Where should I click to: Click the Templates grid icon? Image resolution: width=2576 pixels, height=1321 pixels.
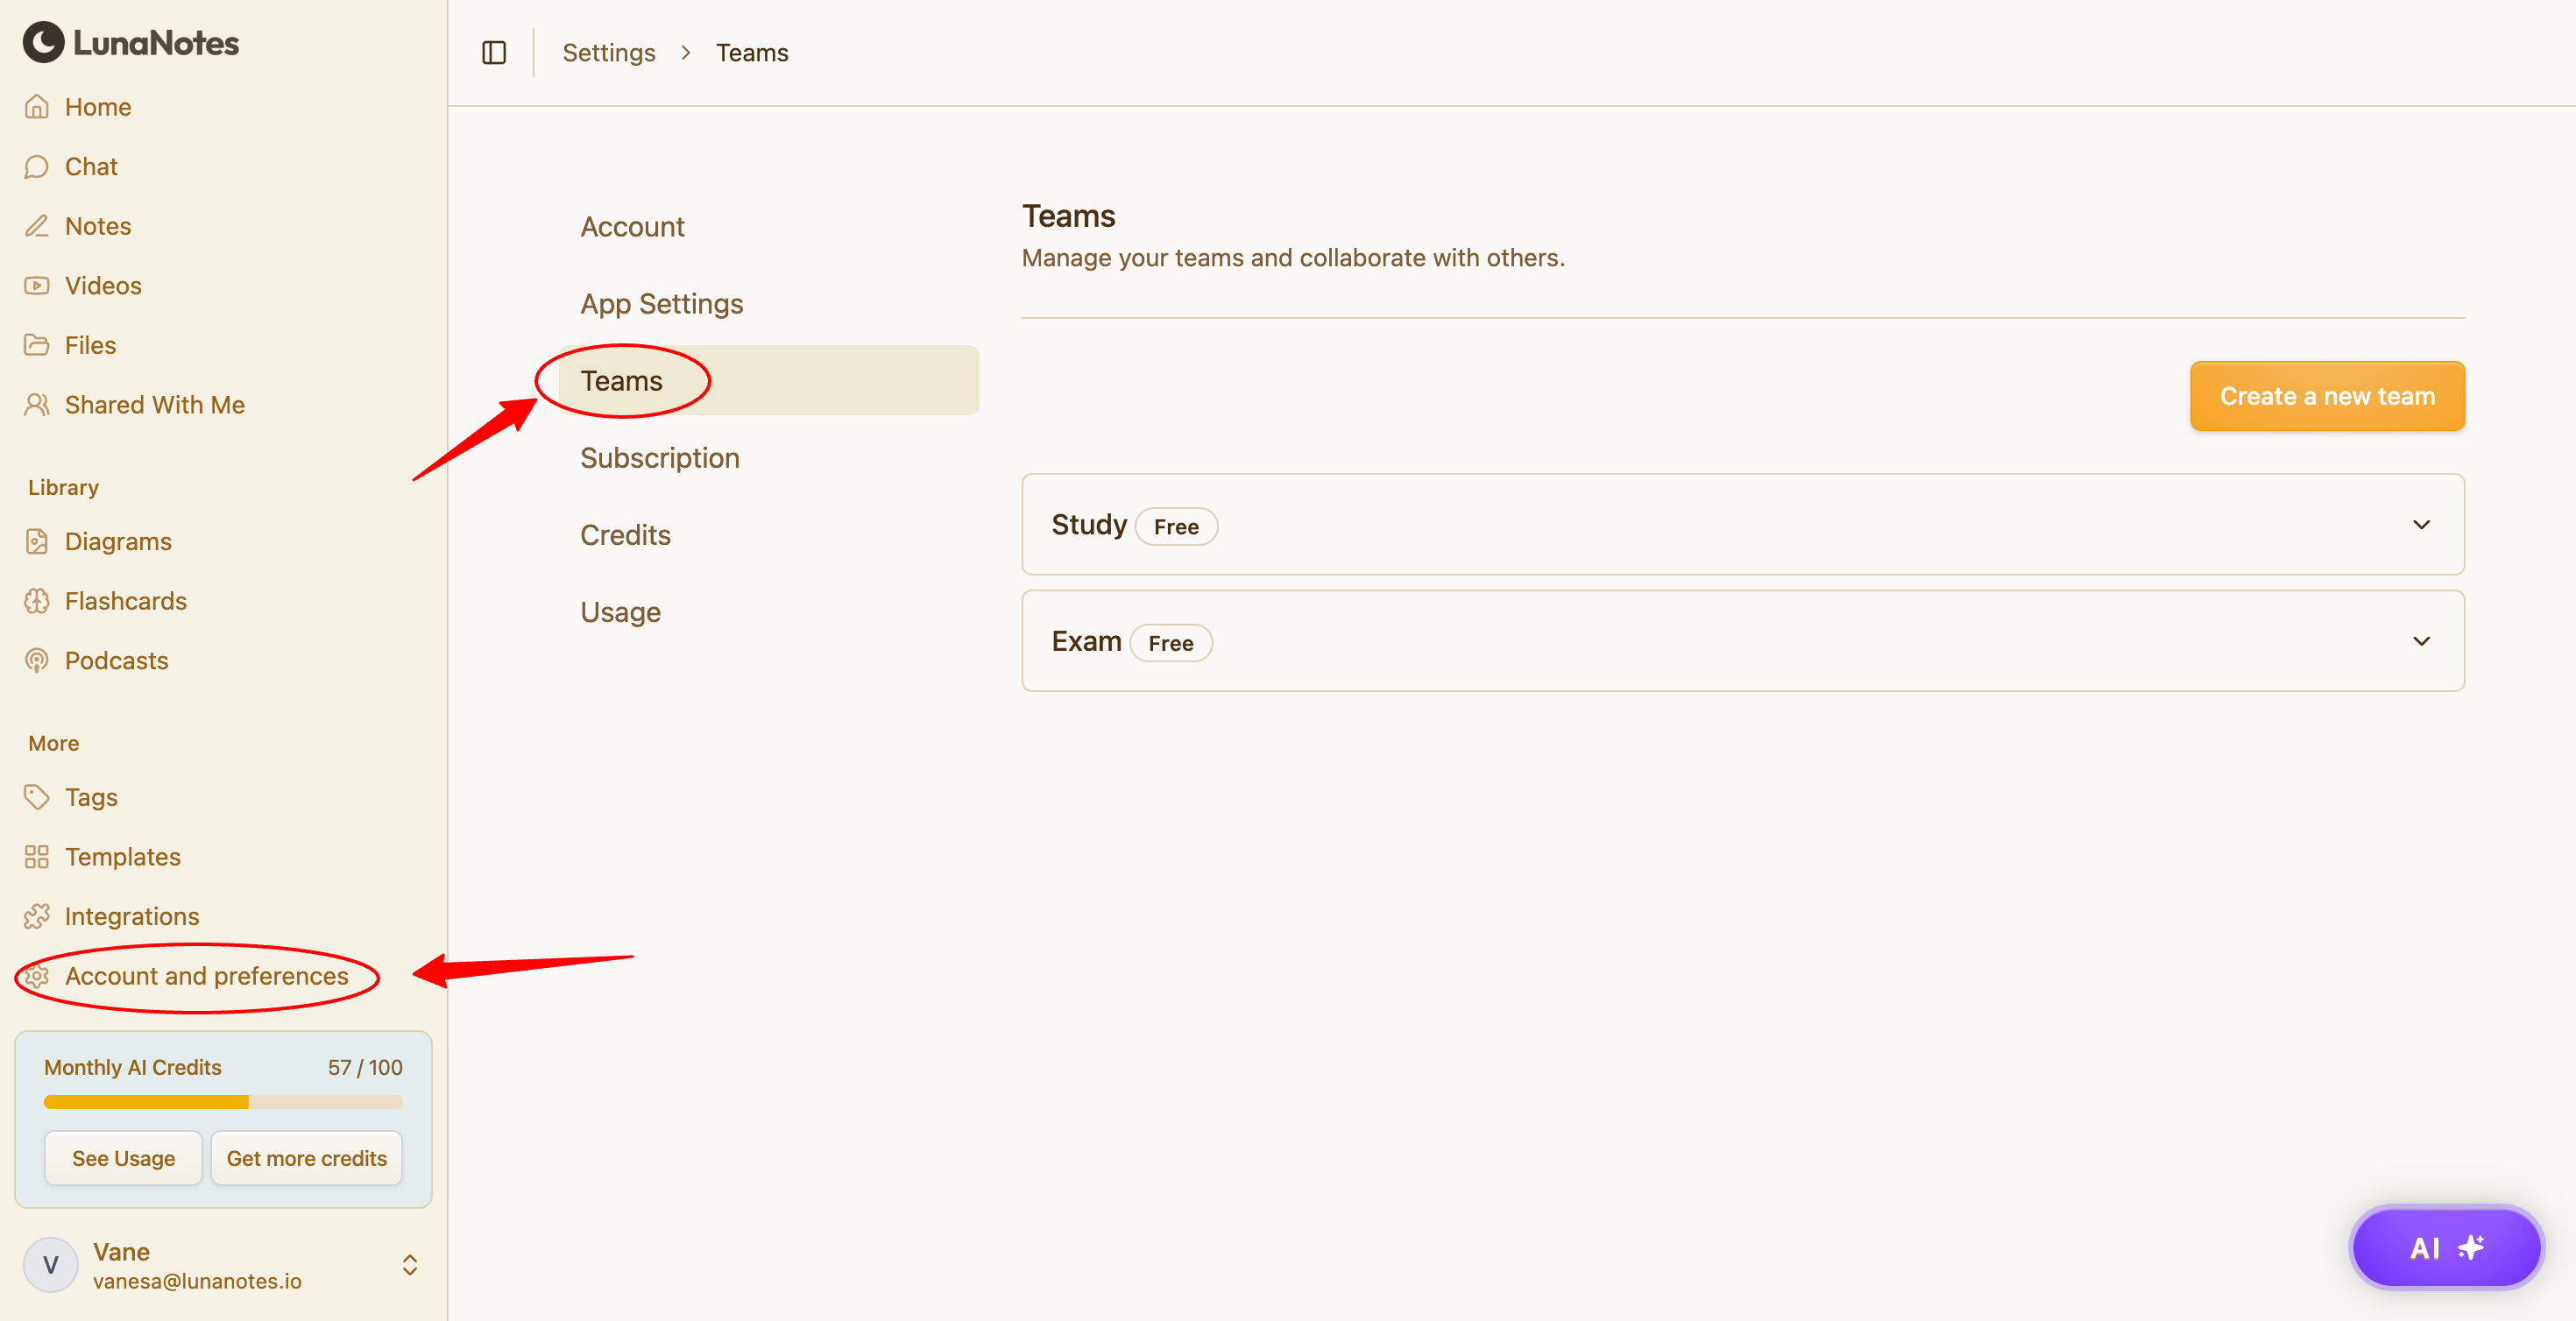37,857
